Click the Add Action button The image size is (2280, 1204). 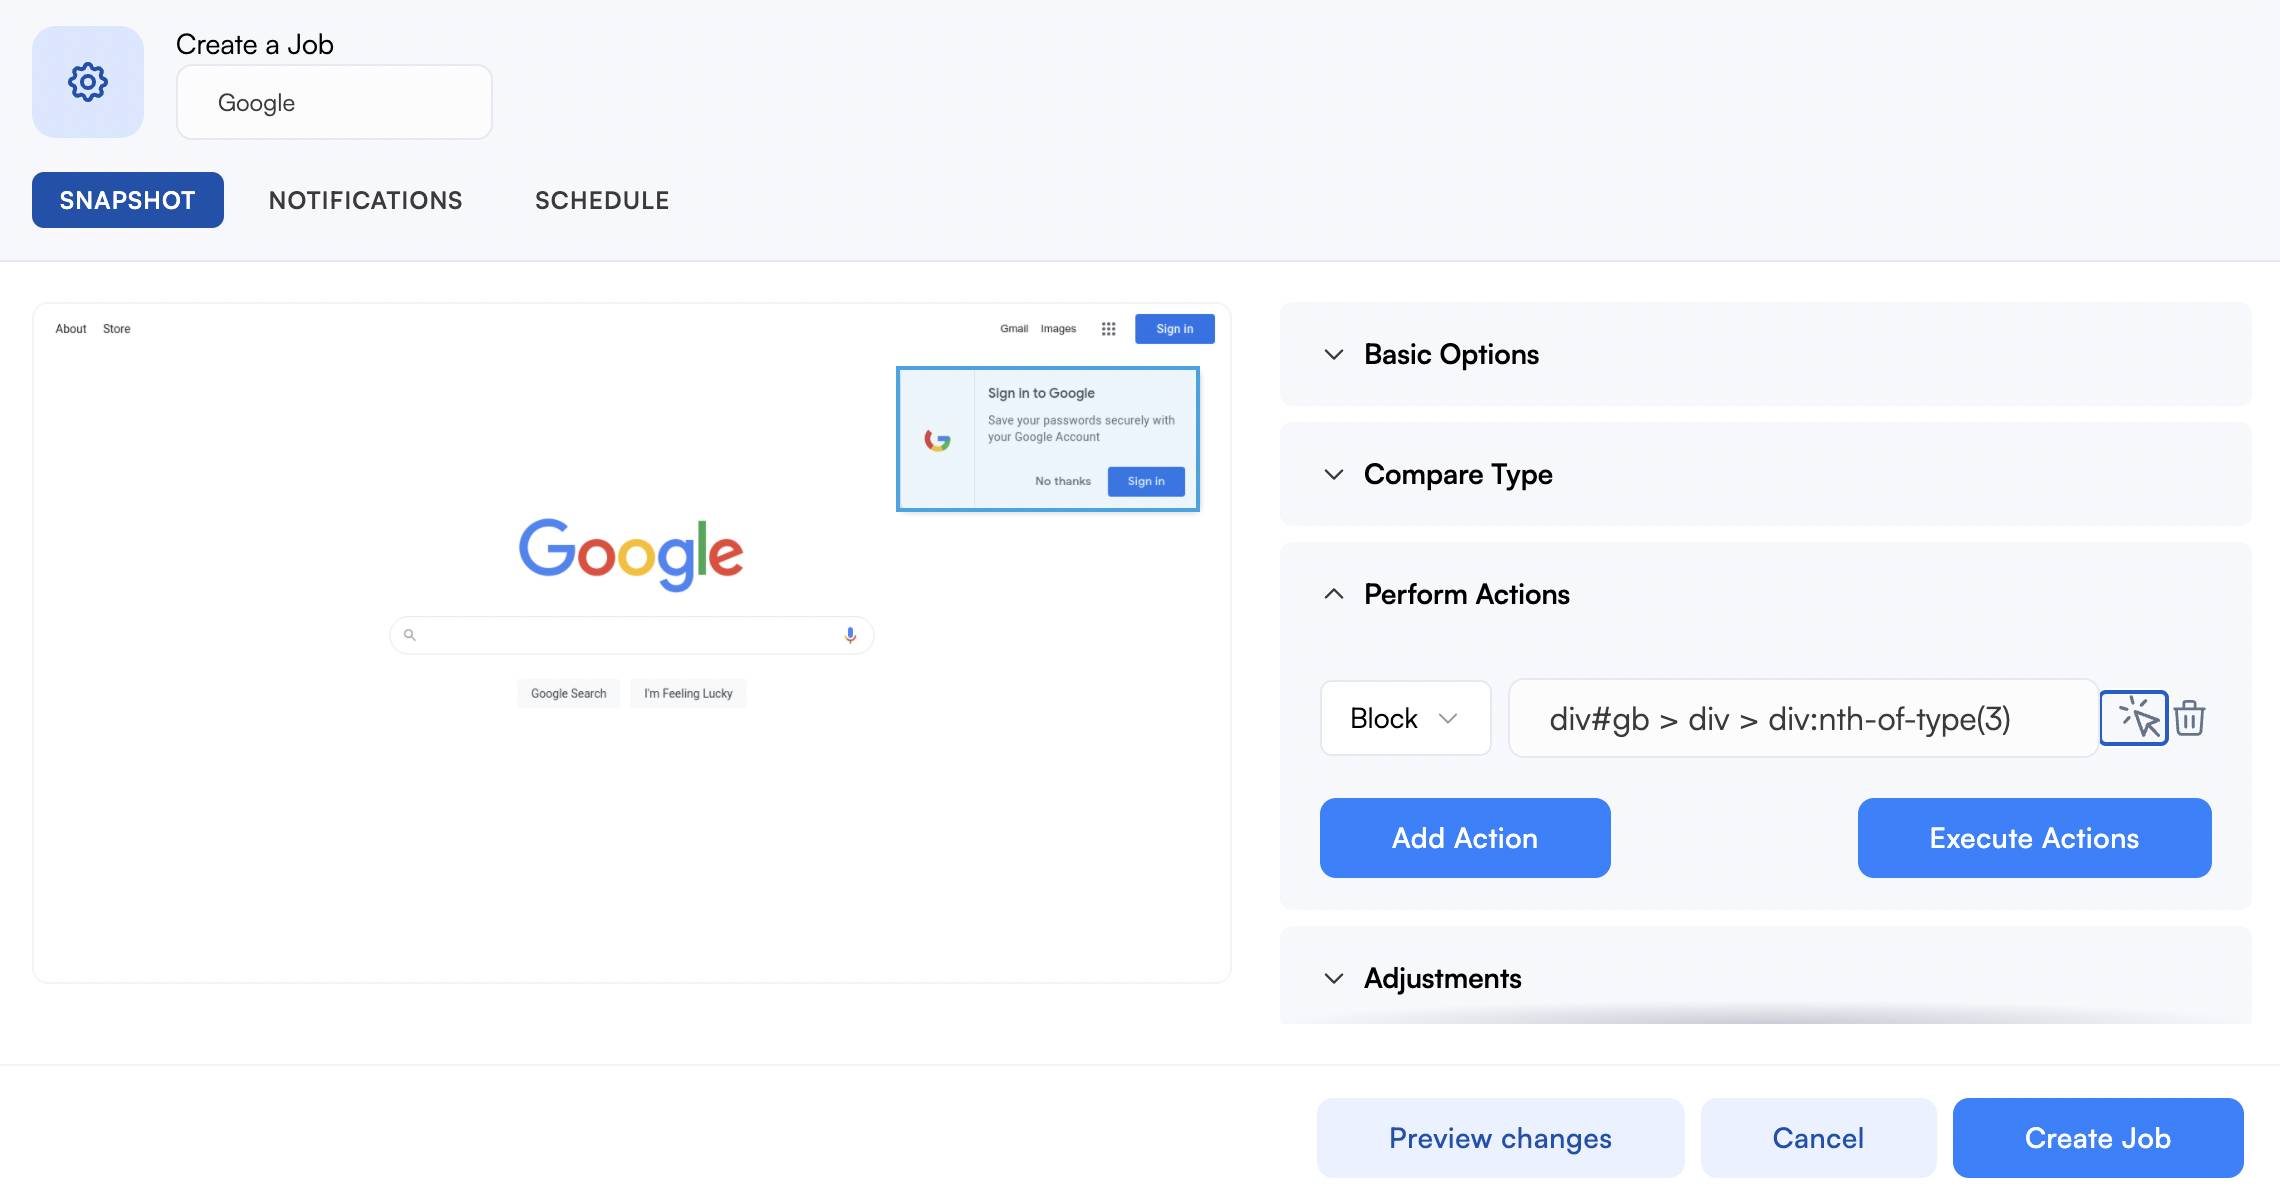1465,838
